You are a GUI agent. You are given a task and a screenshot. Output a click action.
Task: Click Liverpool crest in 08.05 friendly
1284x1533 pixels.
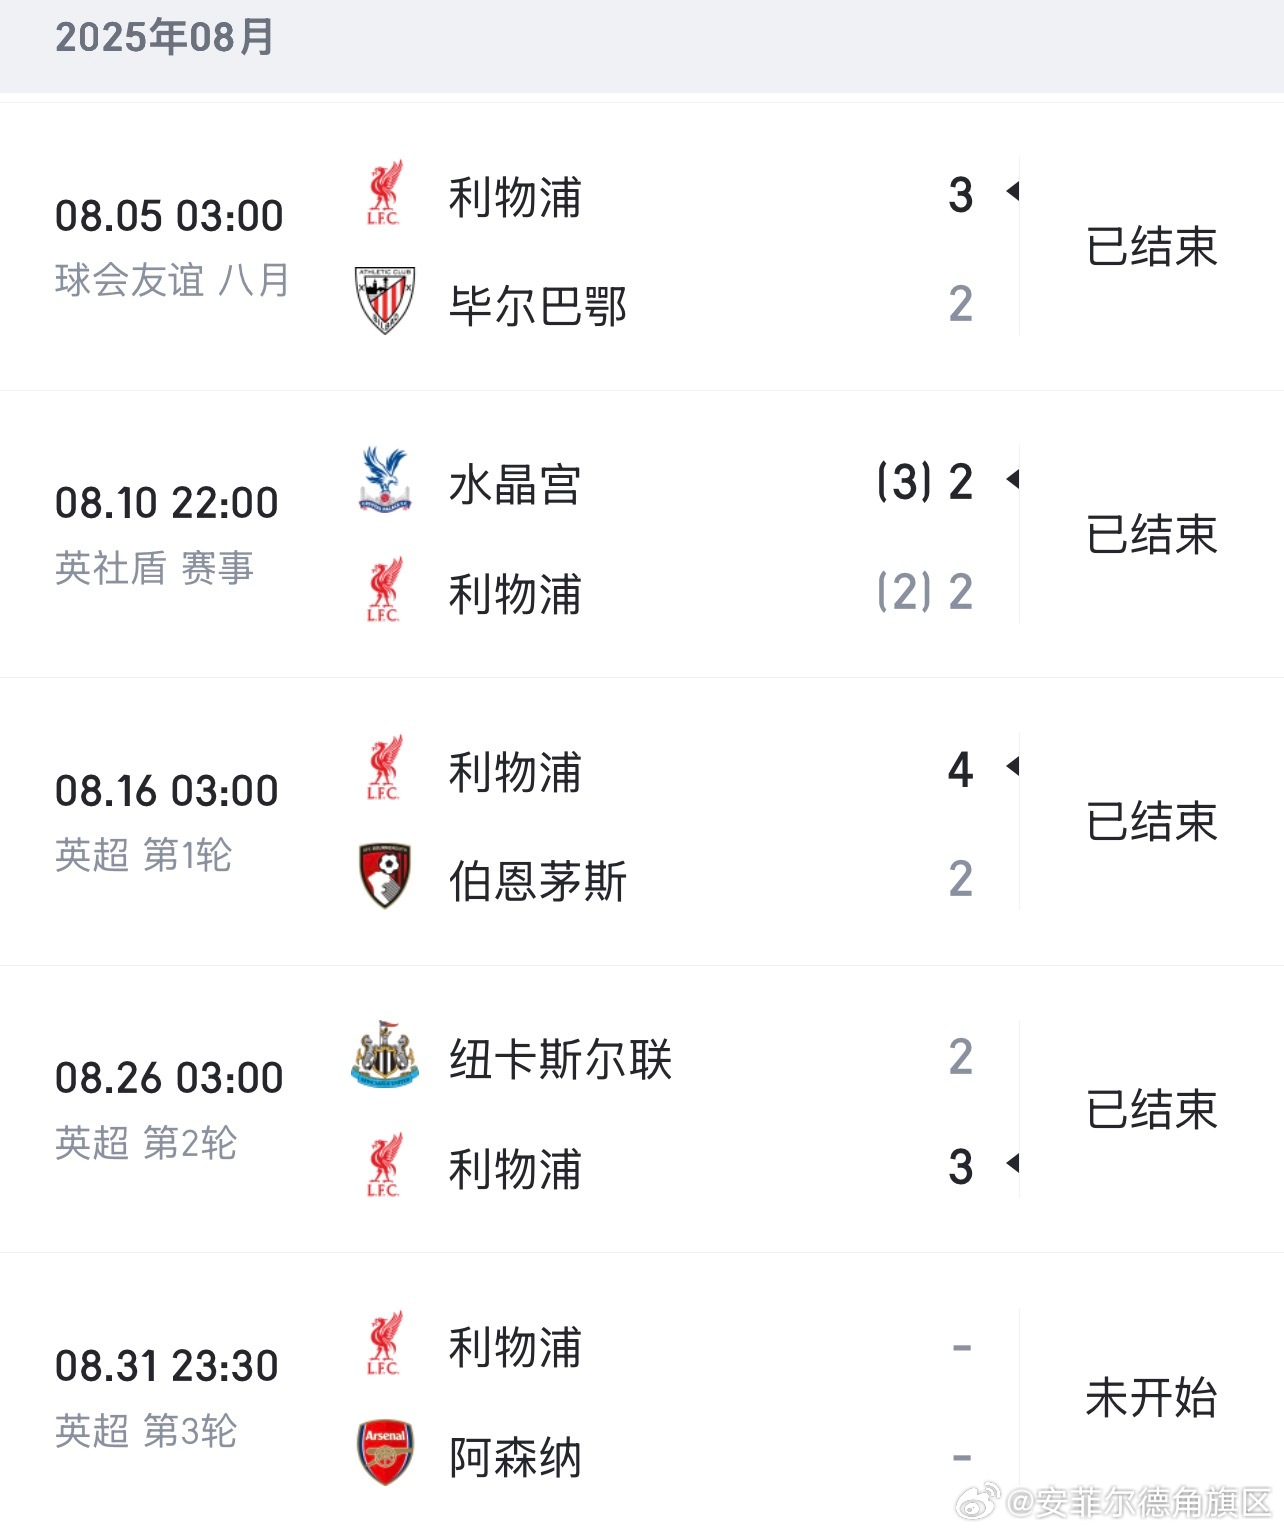[x=384, y=193]
